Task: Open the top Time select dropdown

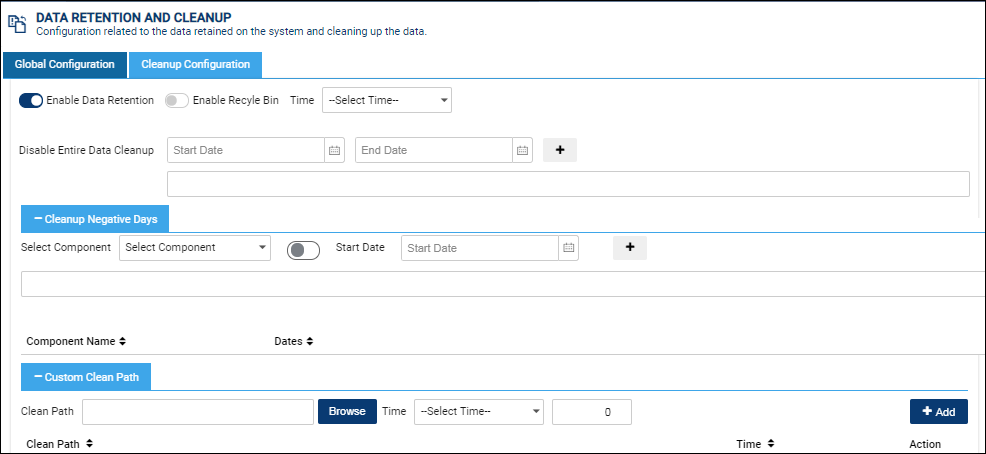Action: pyautogui.click(x=387, y=100)
